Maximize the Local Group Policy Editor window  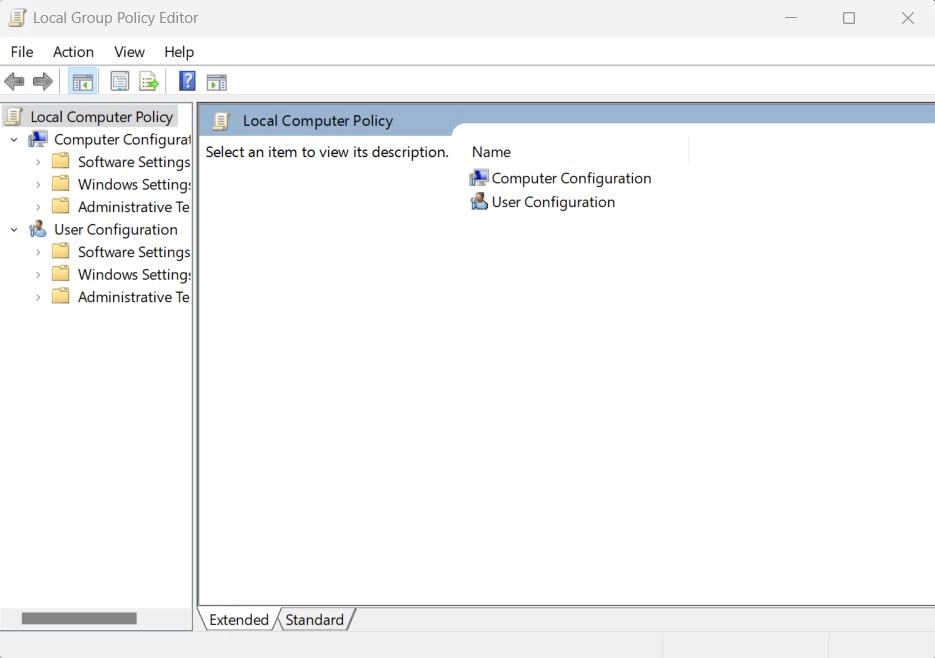pos(849,18)
